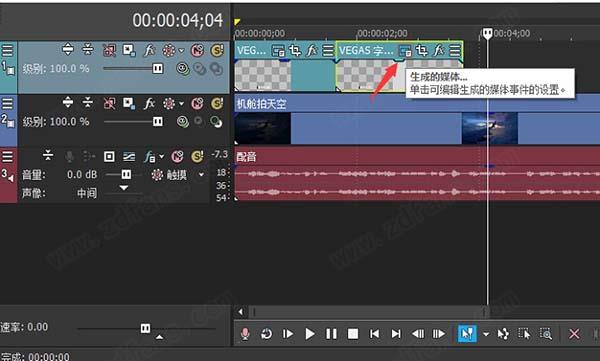Play the timeline from cursor
The width and height of the screenshot is (600, 361).
310,334
